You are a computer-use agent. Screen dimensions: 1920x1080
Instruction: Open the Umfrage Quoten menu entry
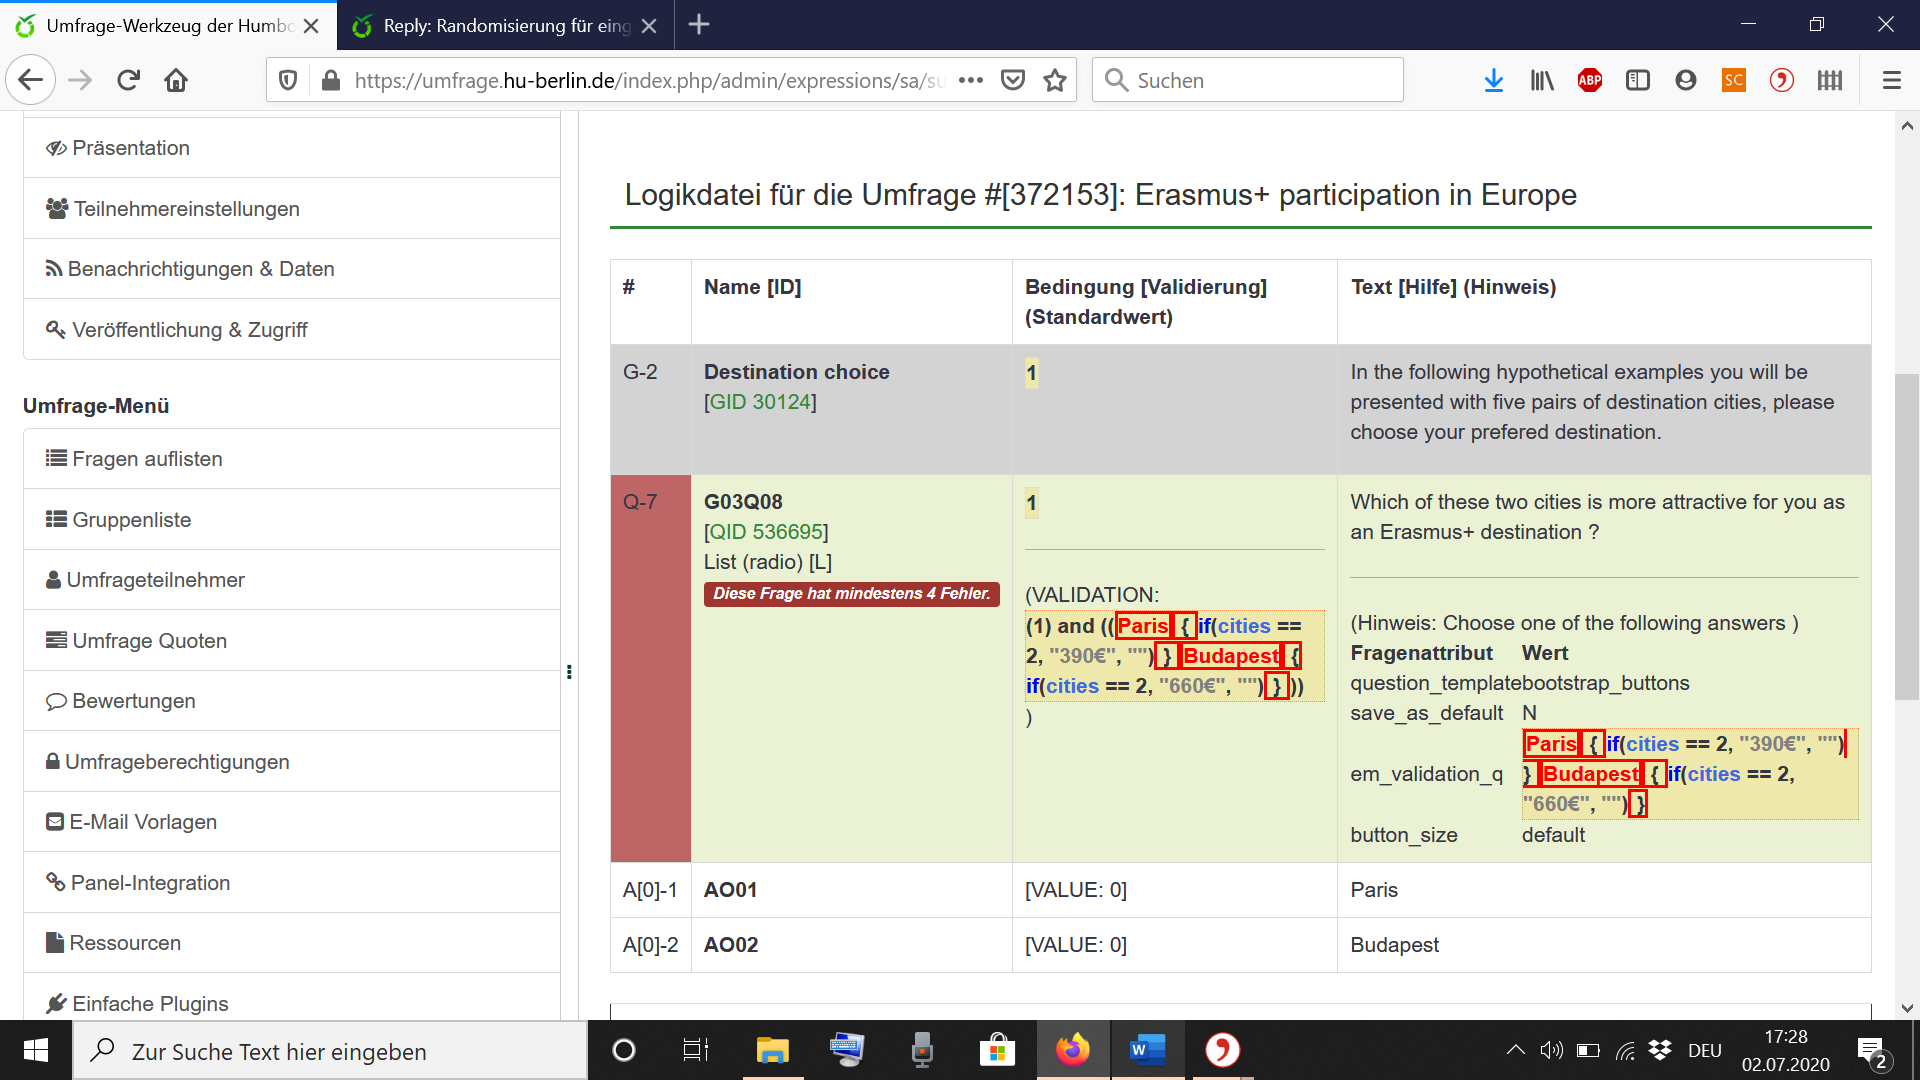click(x=149, y=641)
